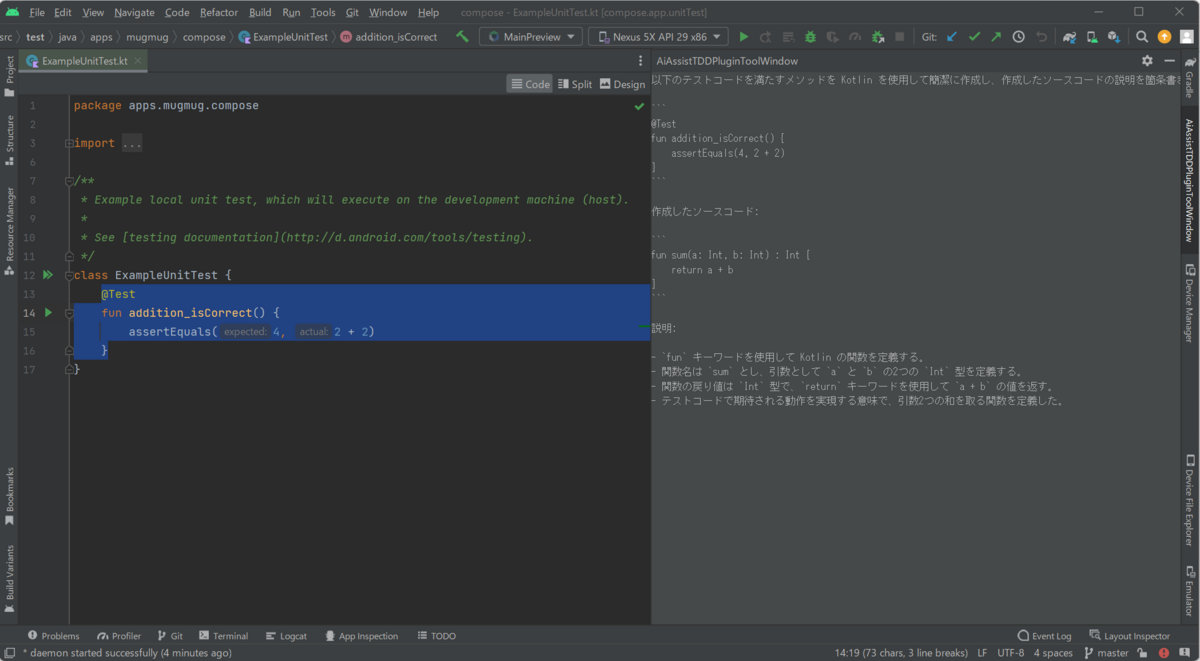This screenshot has height=661, width=1200.
Task: Collapse ExampleUnitTest class fold marker
Action: click(x=69, y=275)
